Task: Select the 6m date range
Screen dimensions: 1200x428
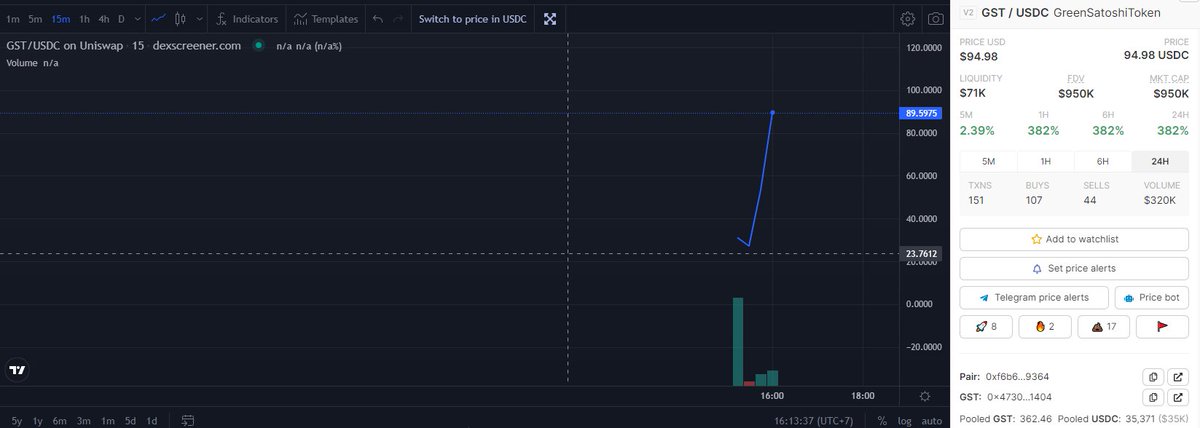Action: click(60, 420)
